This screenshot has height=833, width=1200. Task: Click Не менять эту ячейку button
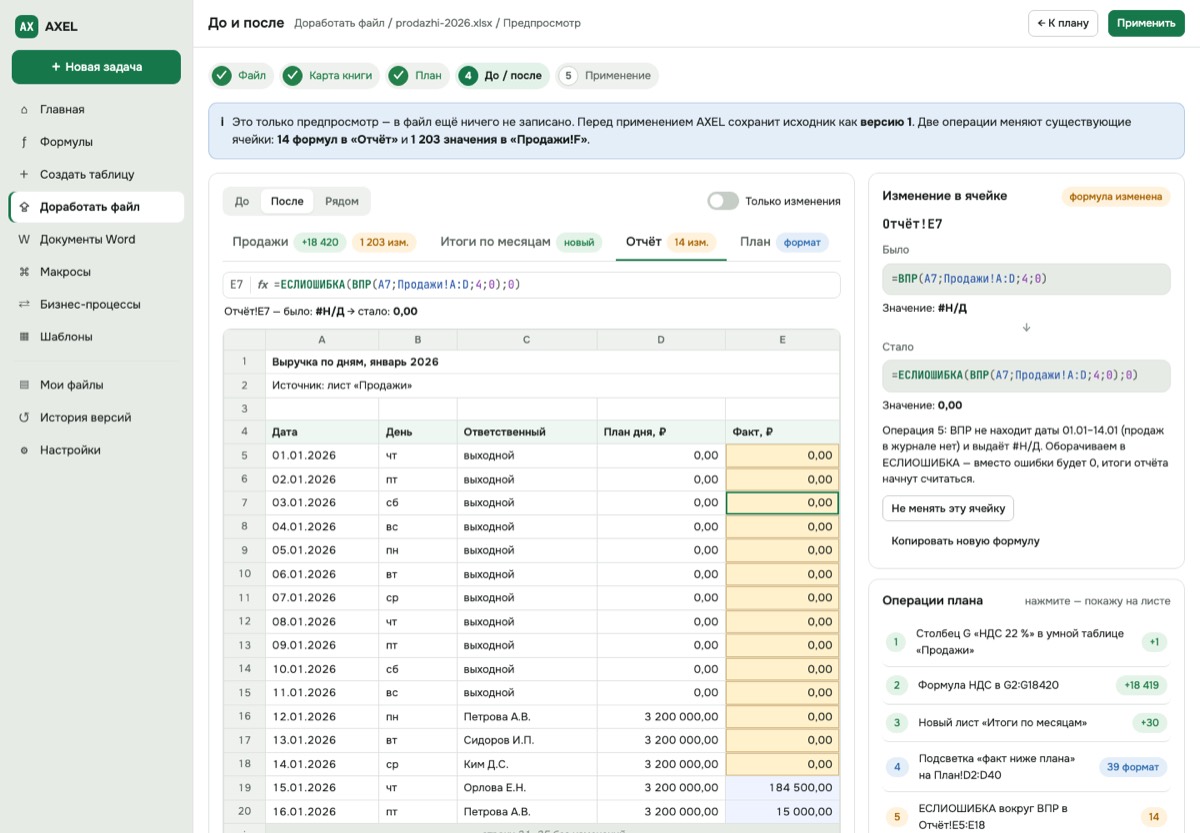(948, 508)
